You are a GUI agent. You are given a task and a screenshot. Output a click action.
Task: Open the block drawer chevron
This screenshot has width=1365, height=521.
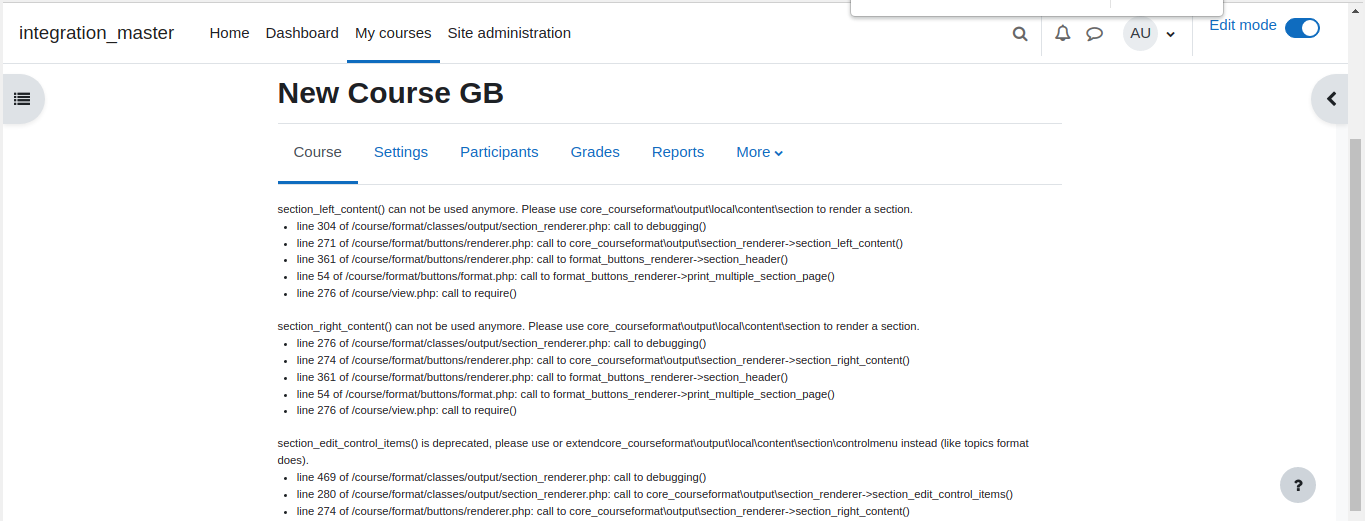[x=1331, y=99]
